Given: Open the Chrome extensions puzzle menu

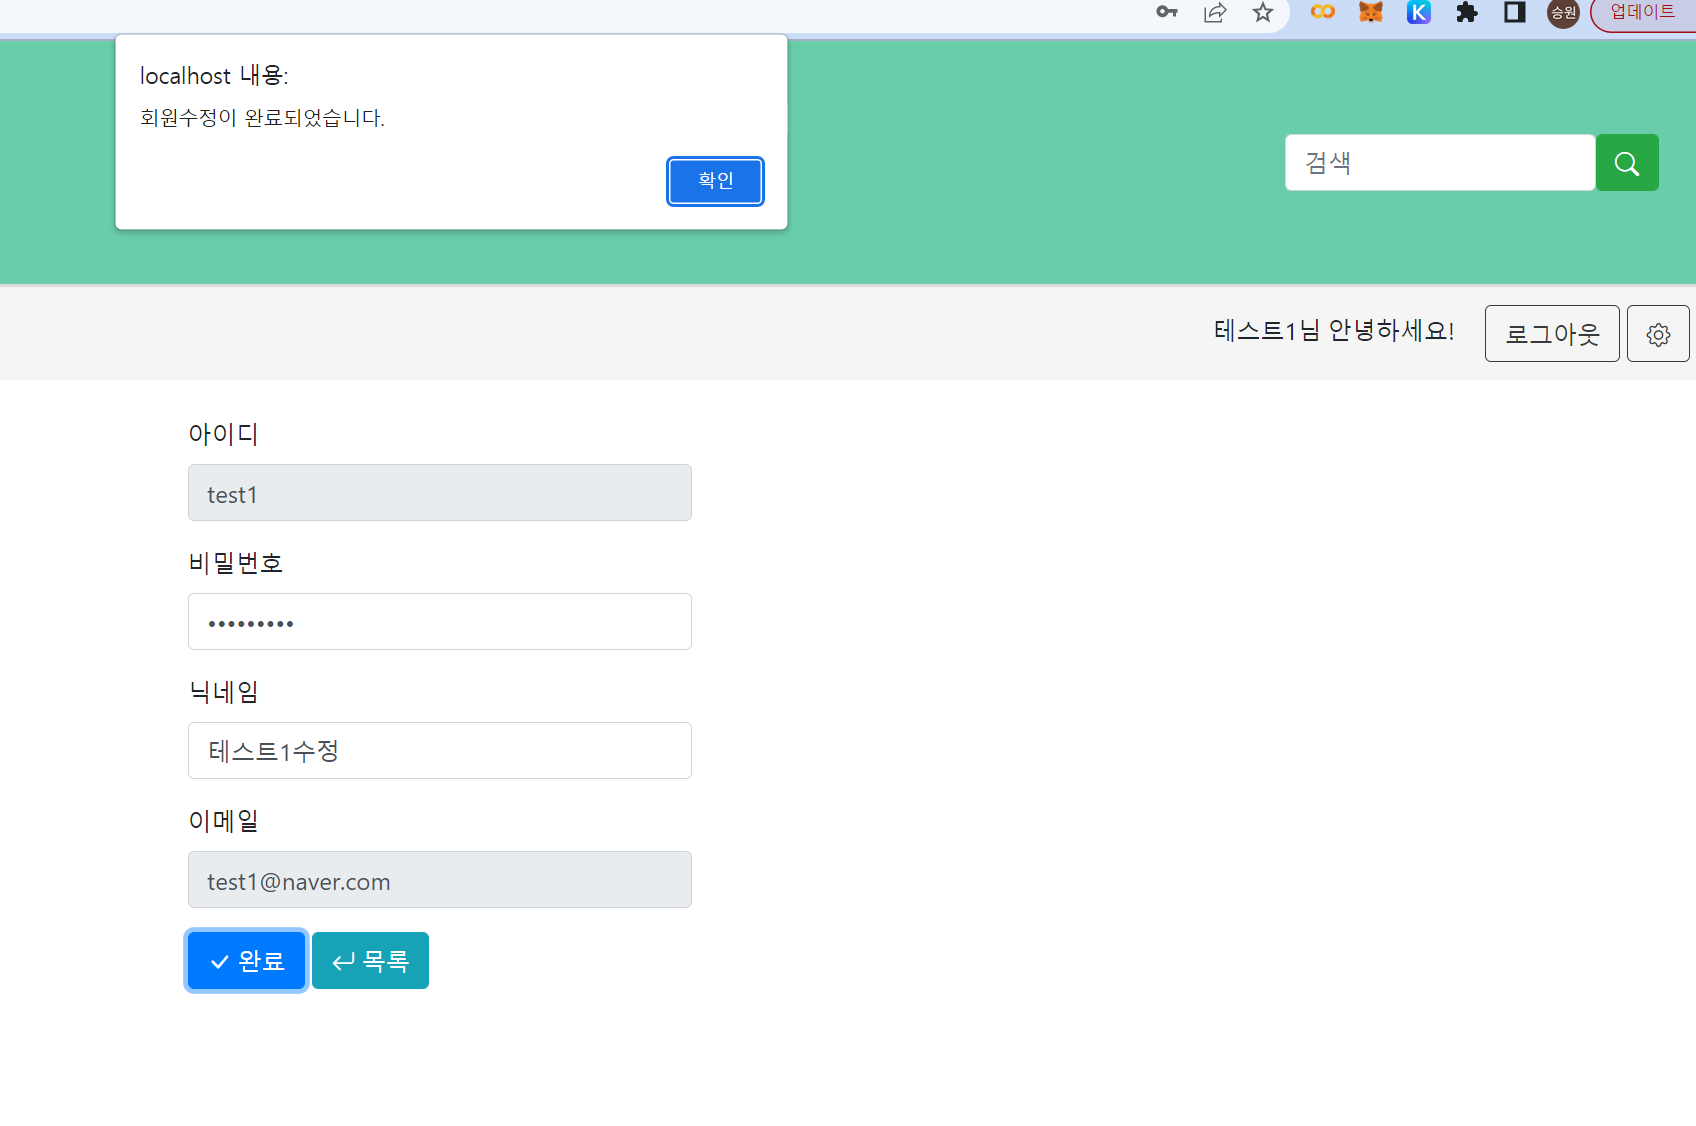Looking at the screenshot, I should click(x=1466, y=14).
